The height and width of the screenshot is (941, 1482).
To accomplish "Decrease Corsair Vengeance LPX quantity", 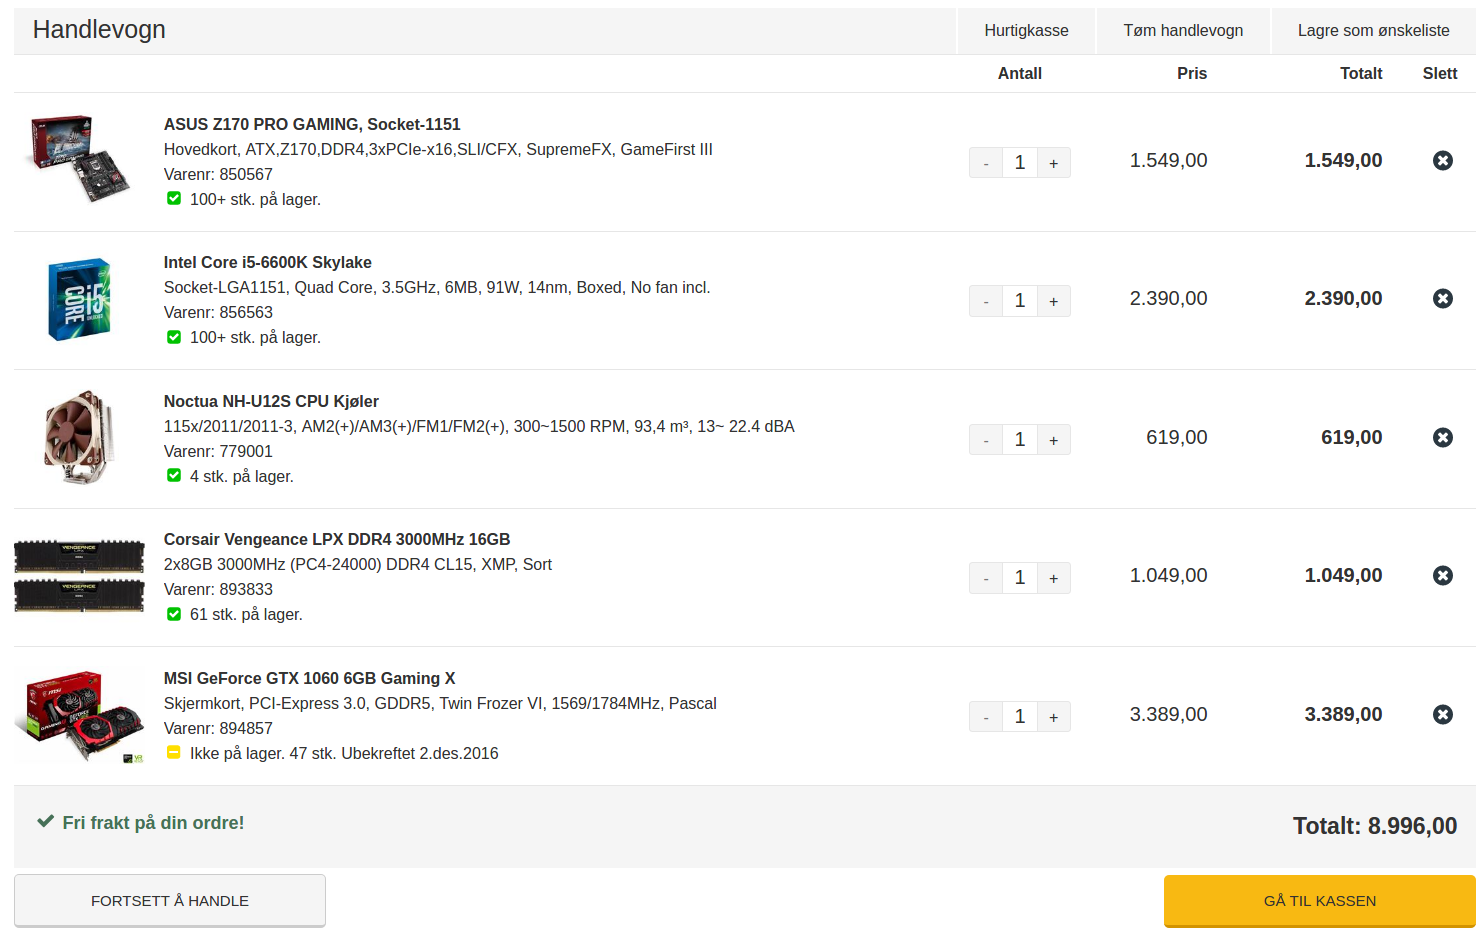I will tap(986, 578).
